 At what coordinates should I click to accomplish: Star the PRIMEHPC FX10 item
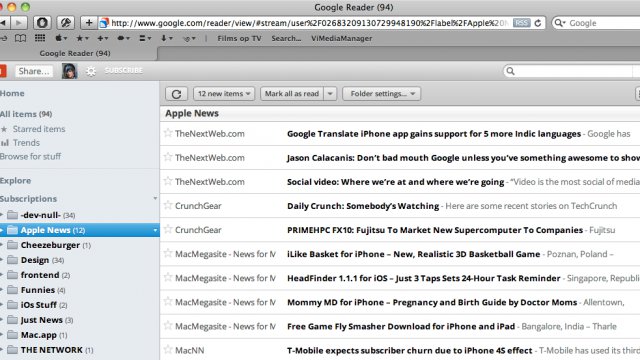(168, 229)
